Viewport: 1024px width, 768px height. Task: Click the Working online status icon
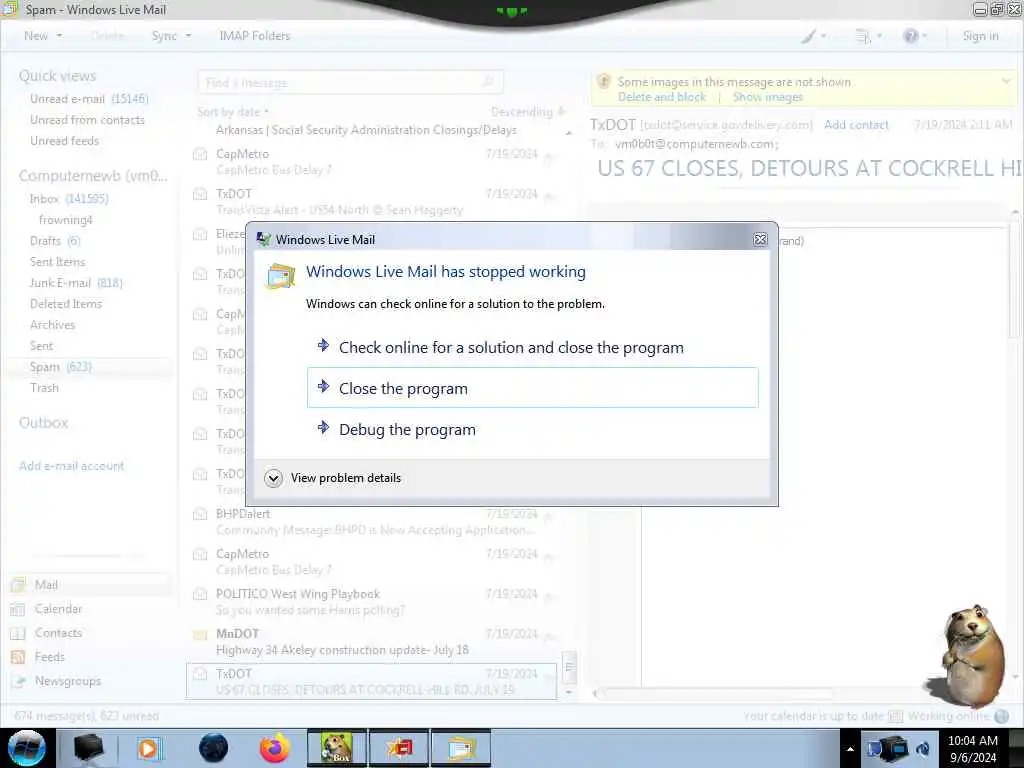pos(1000,716)
